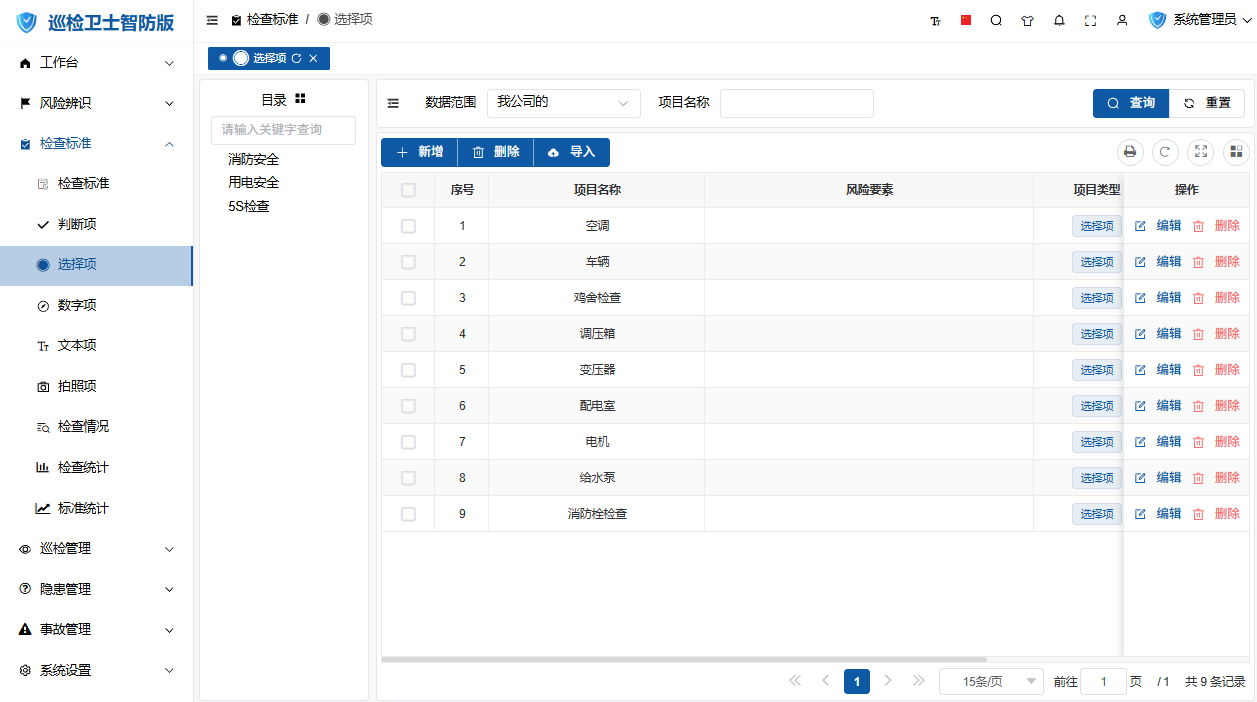The height and width of the screenshot is (702, 1257).
Task: Click the print icon above the table
Action: tap(1130, 152)
